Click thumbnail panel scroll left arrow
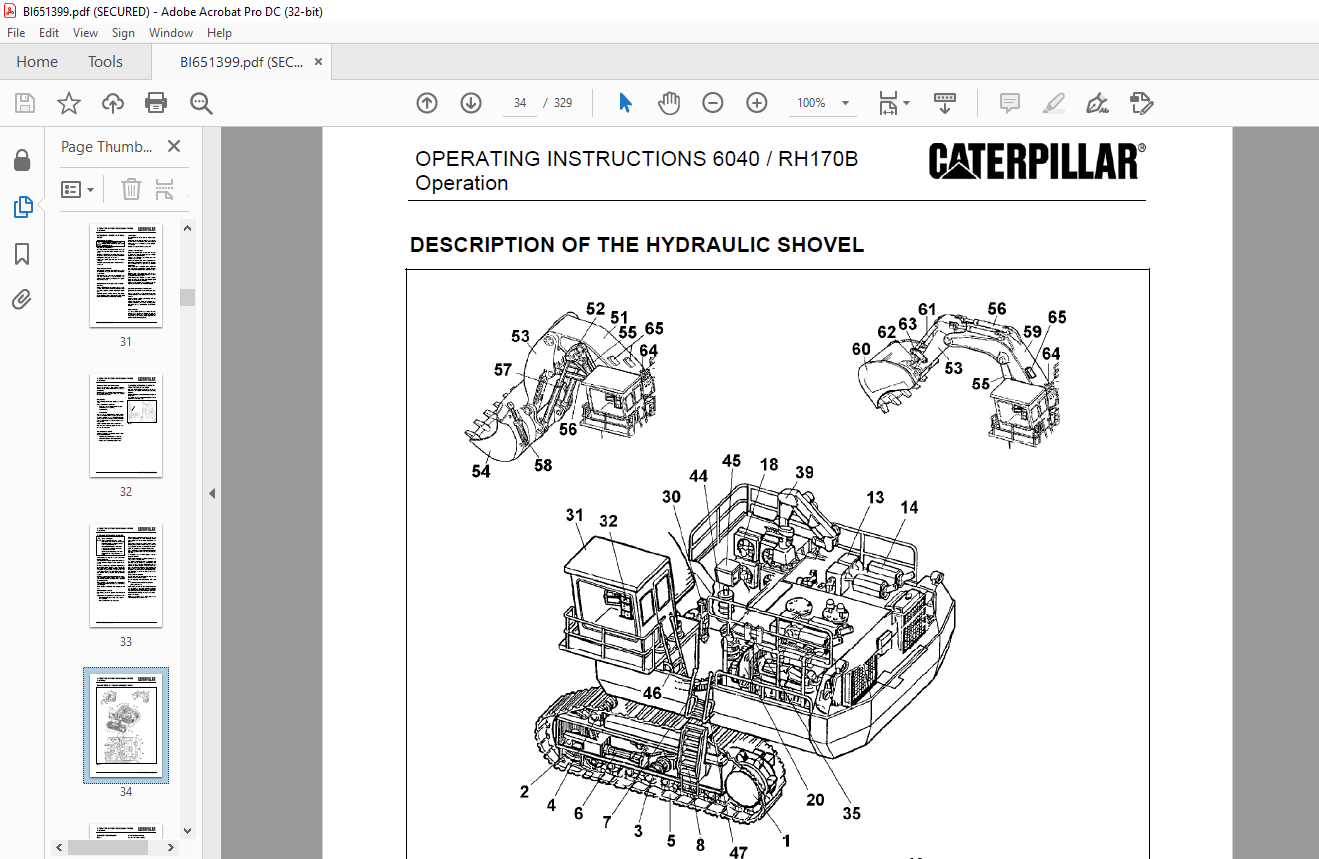This screenshot has height=859, width=1319. point(60,847)
